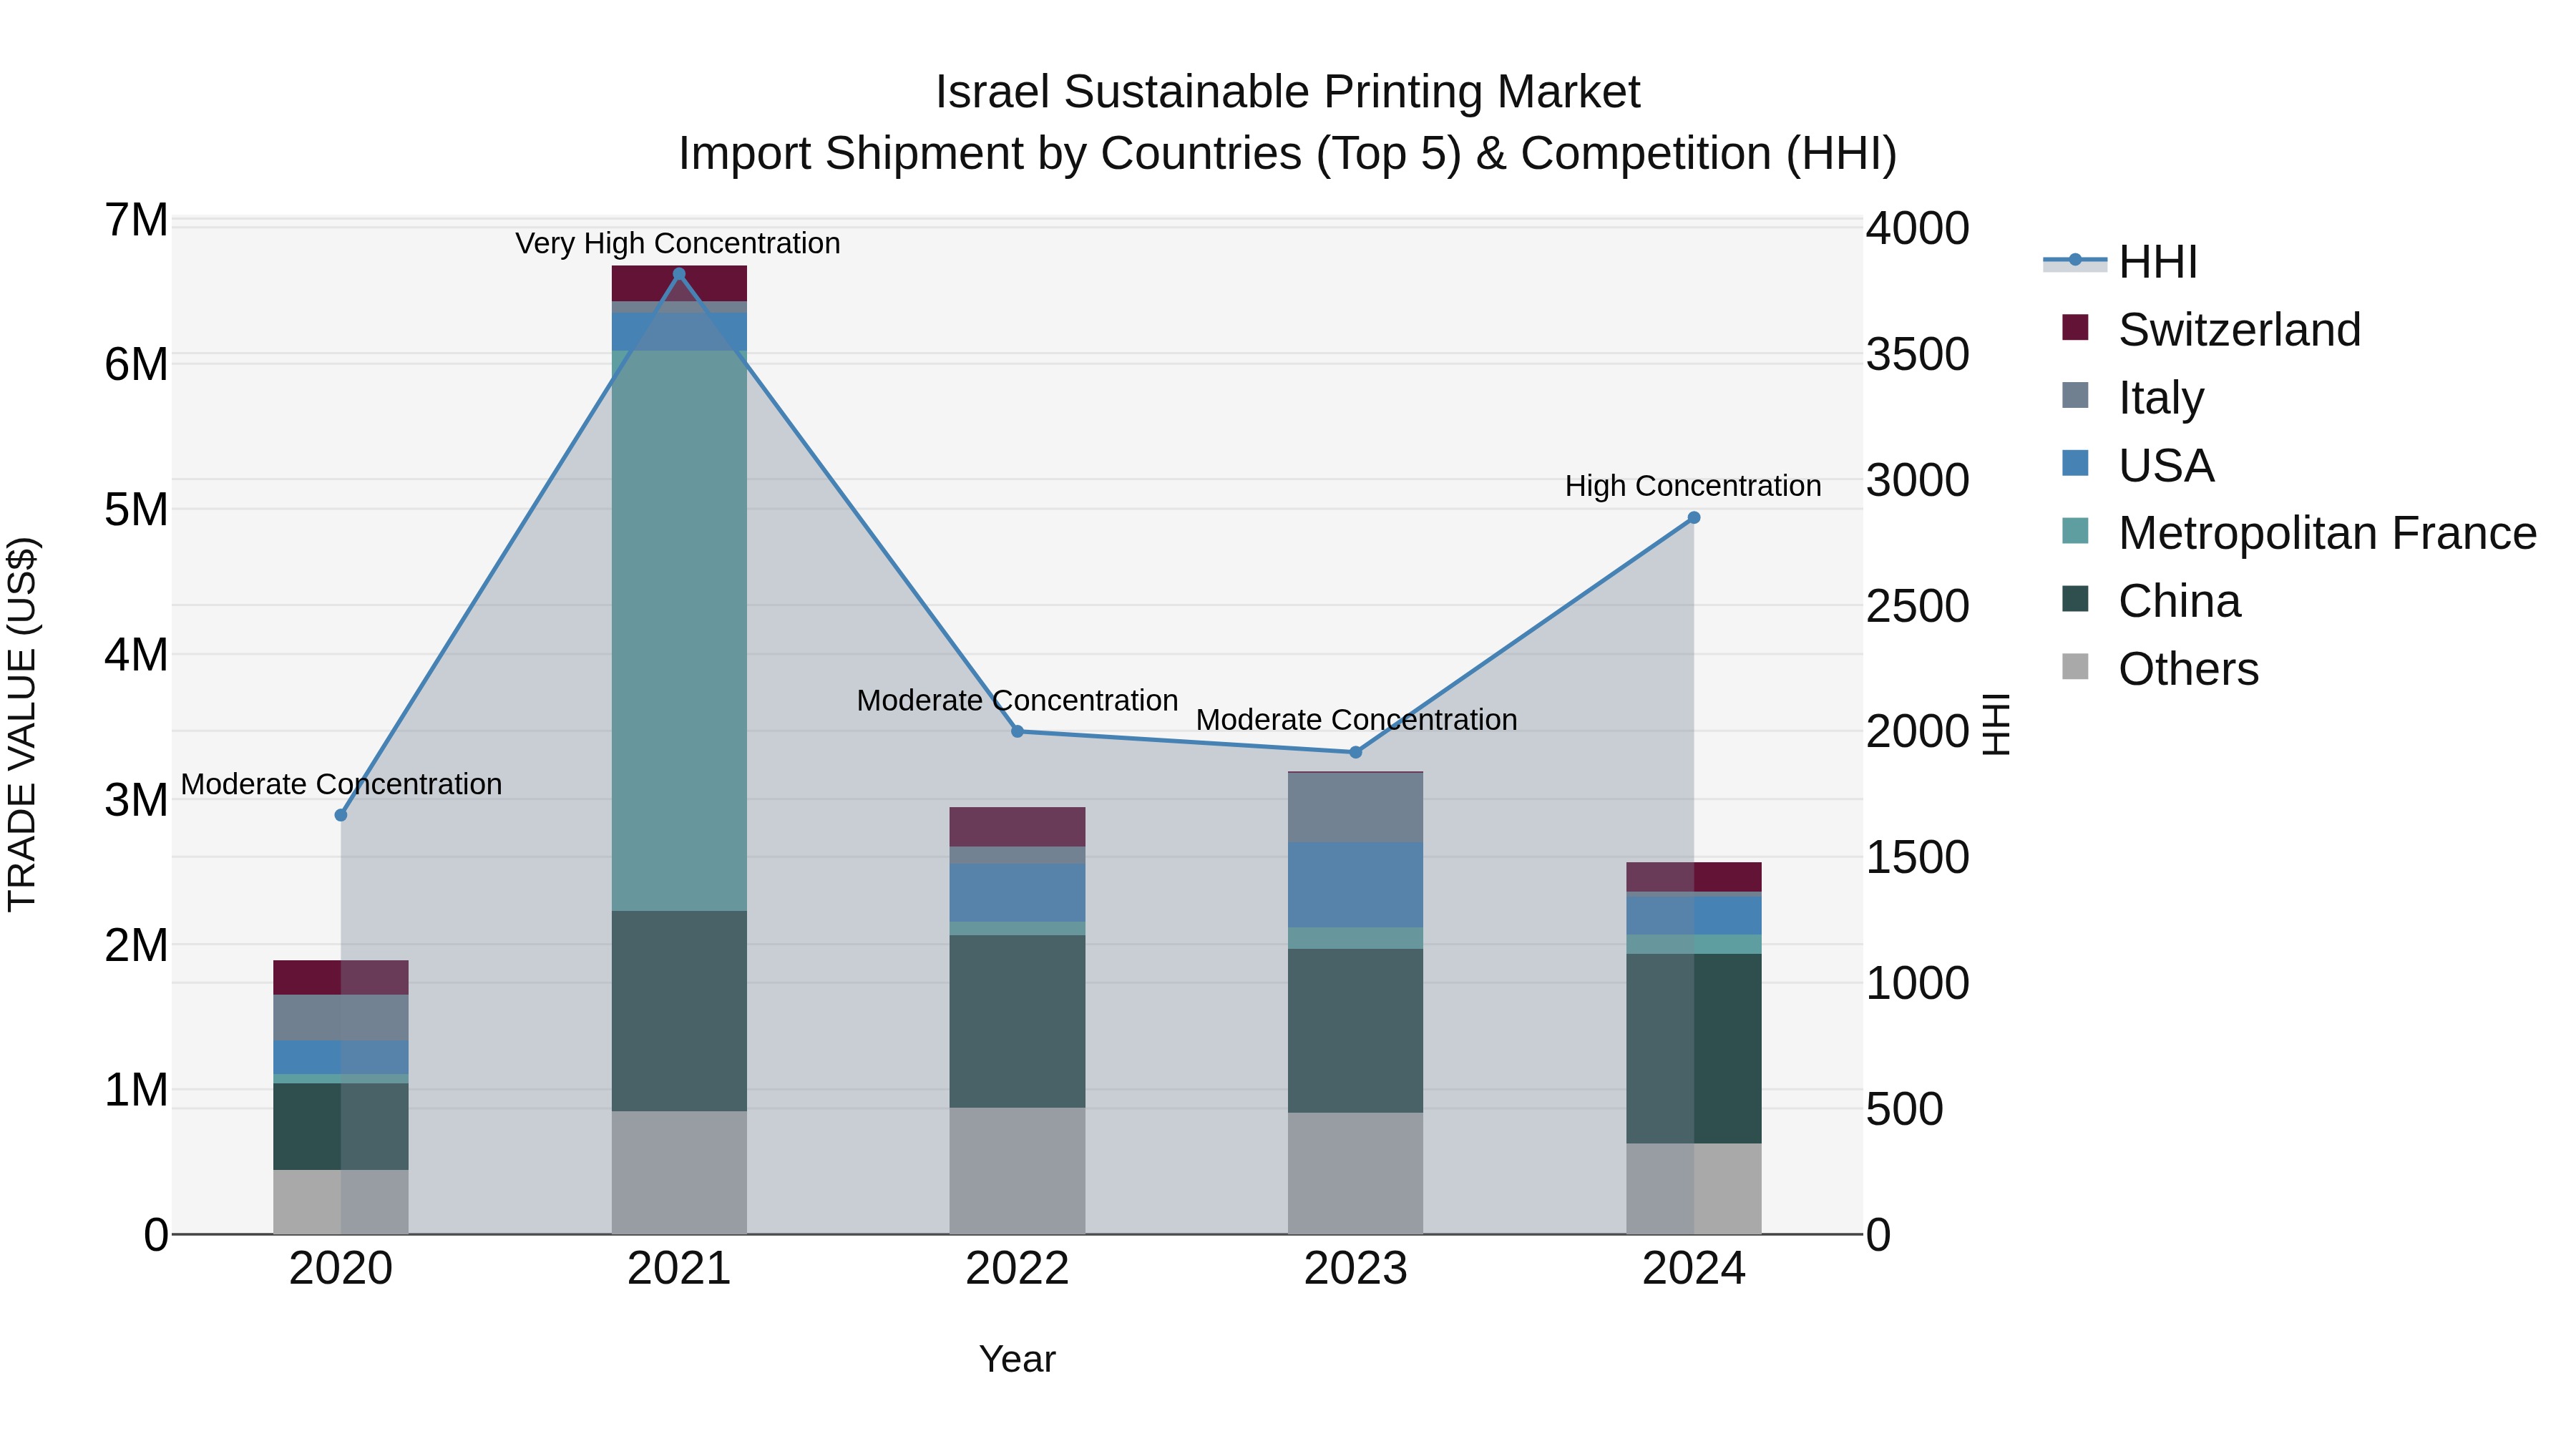The image size is (2576, 1449).
Task: Click the 'High Concentration' annotation above 2024
Action: [1693, 486]
